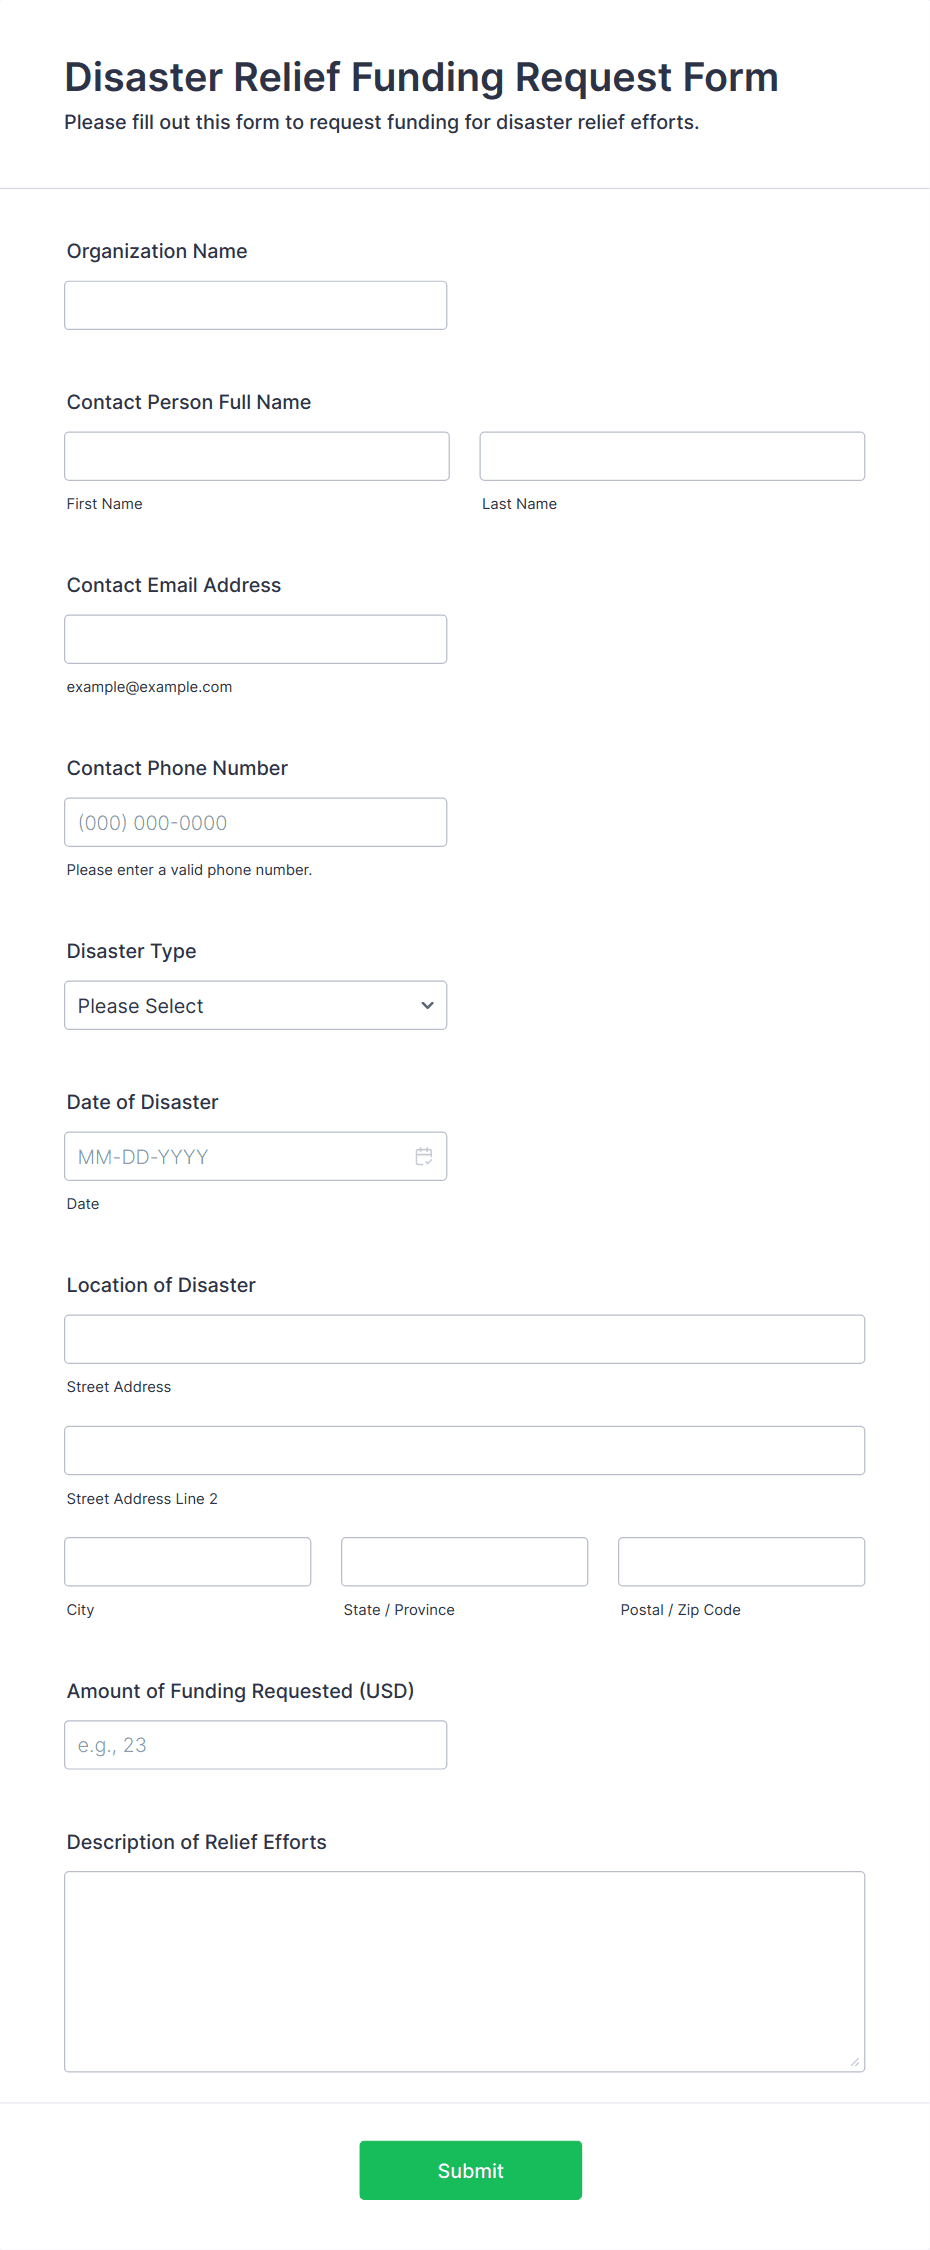This screenshot has height=2250, width=930.
Task: Click the Date of Disaster label
Action: coord(143,1102)
